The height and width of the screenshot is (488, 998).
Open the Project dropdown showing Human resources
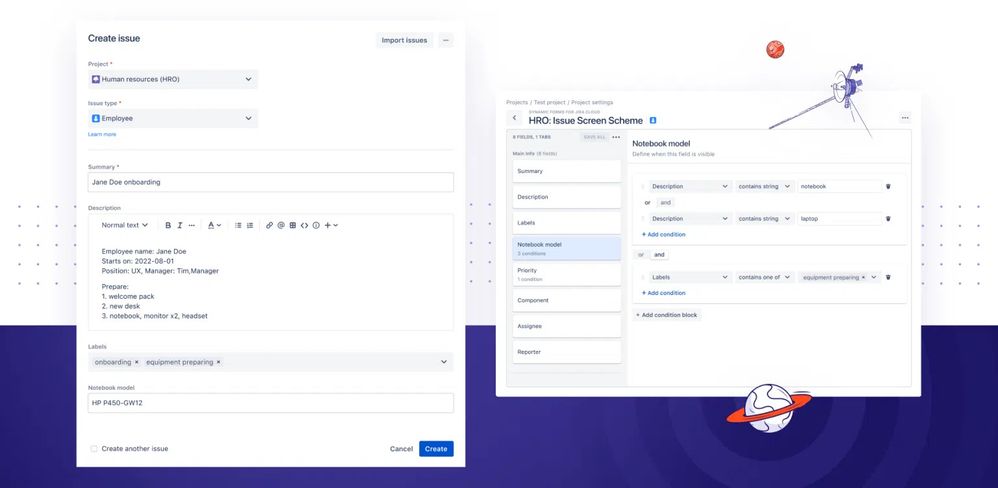172,80
